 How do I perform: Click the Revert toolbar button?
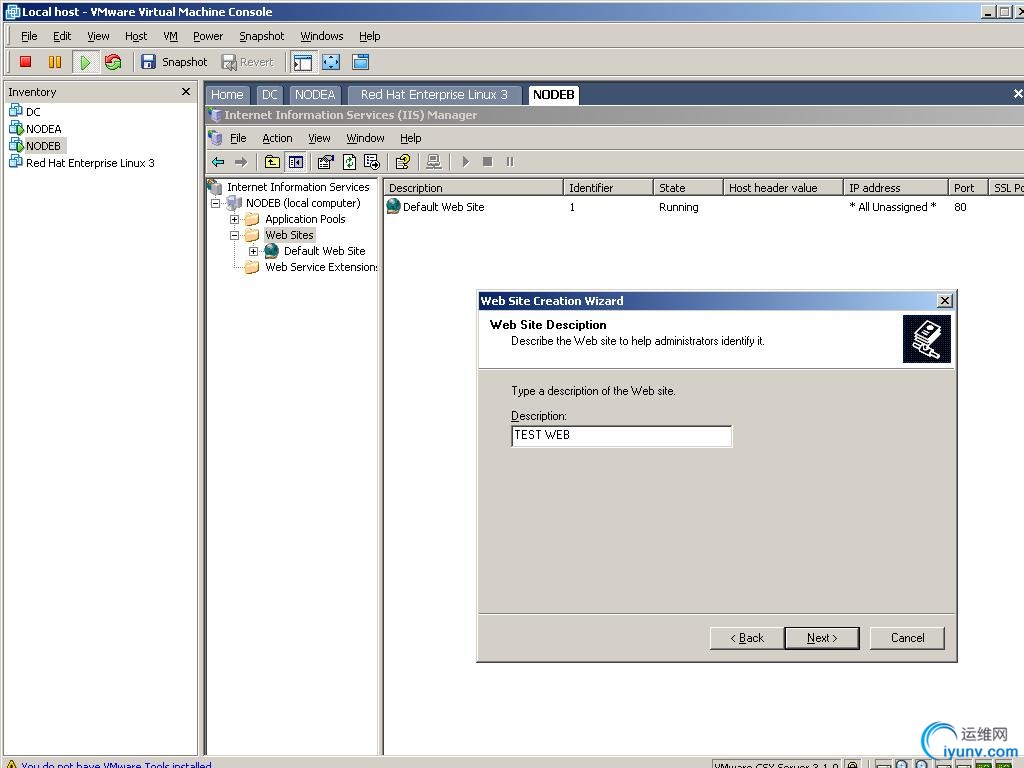(x=248, y=62)
